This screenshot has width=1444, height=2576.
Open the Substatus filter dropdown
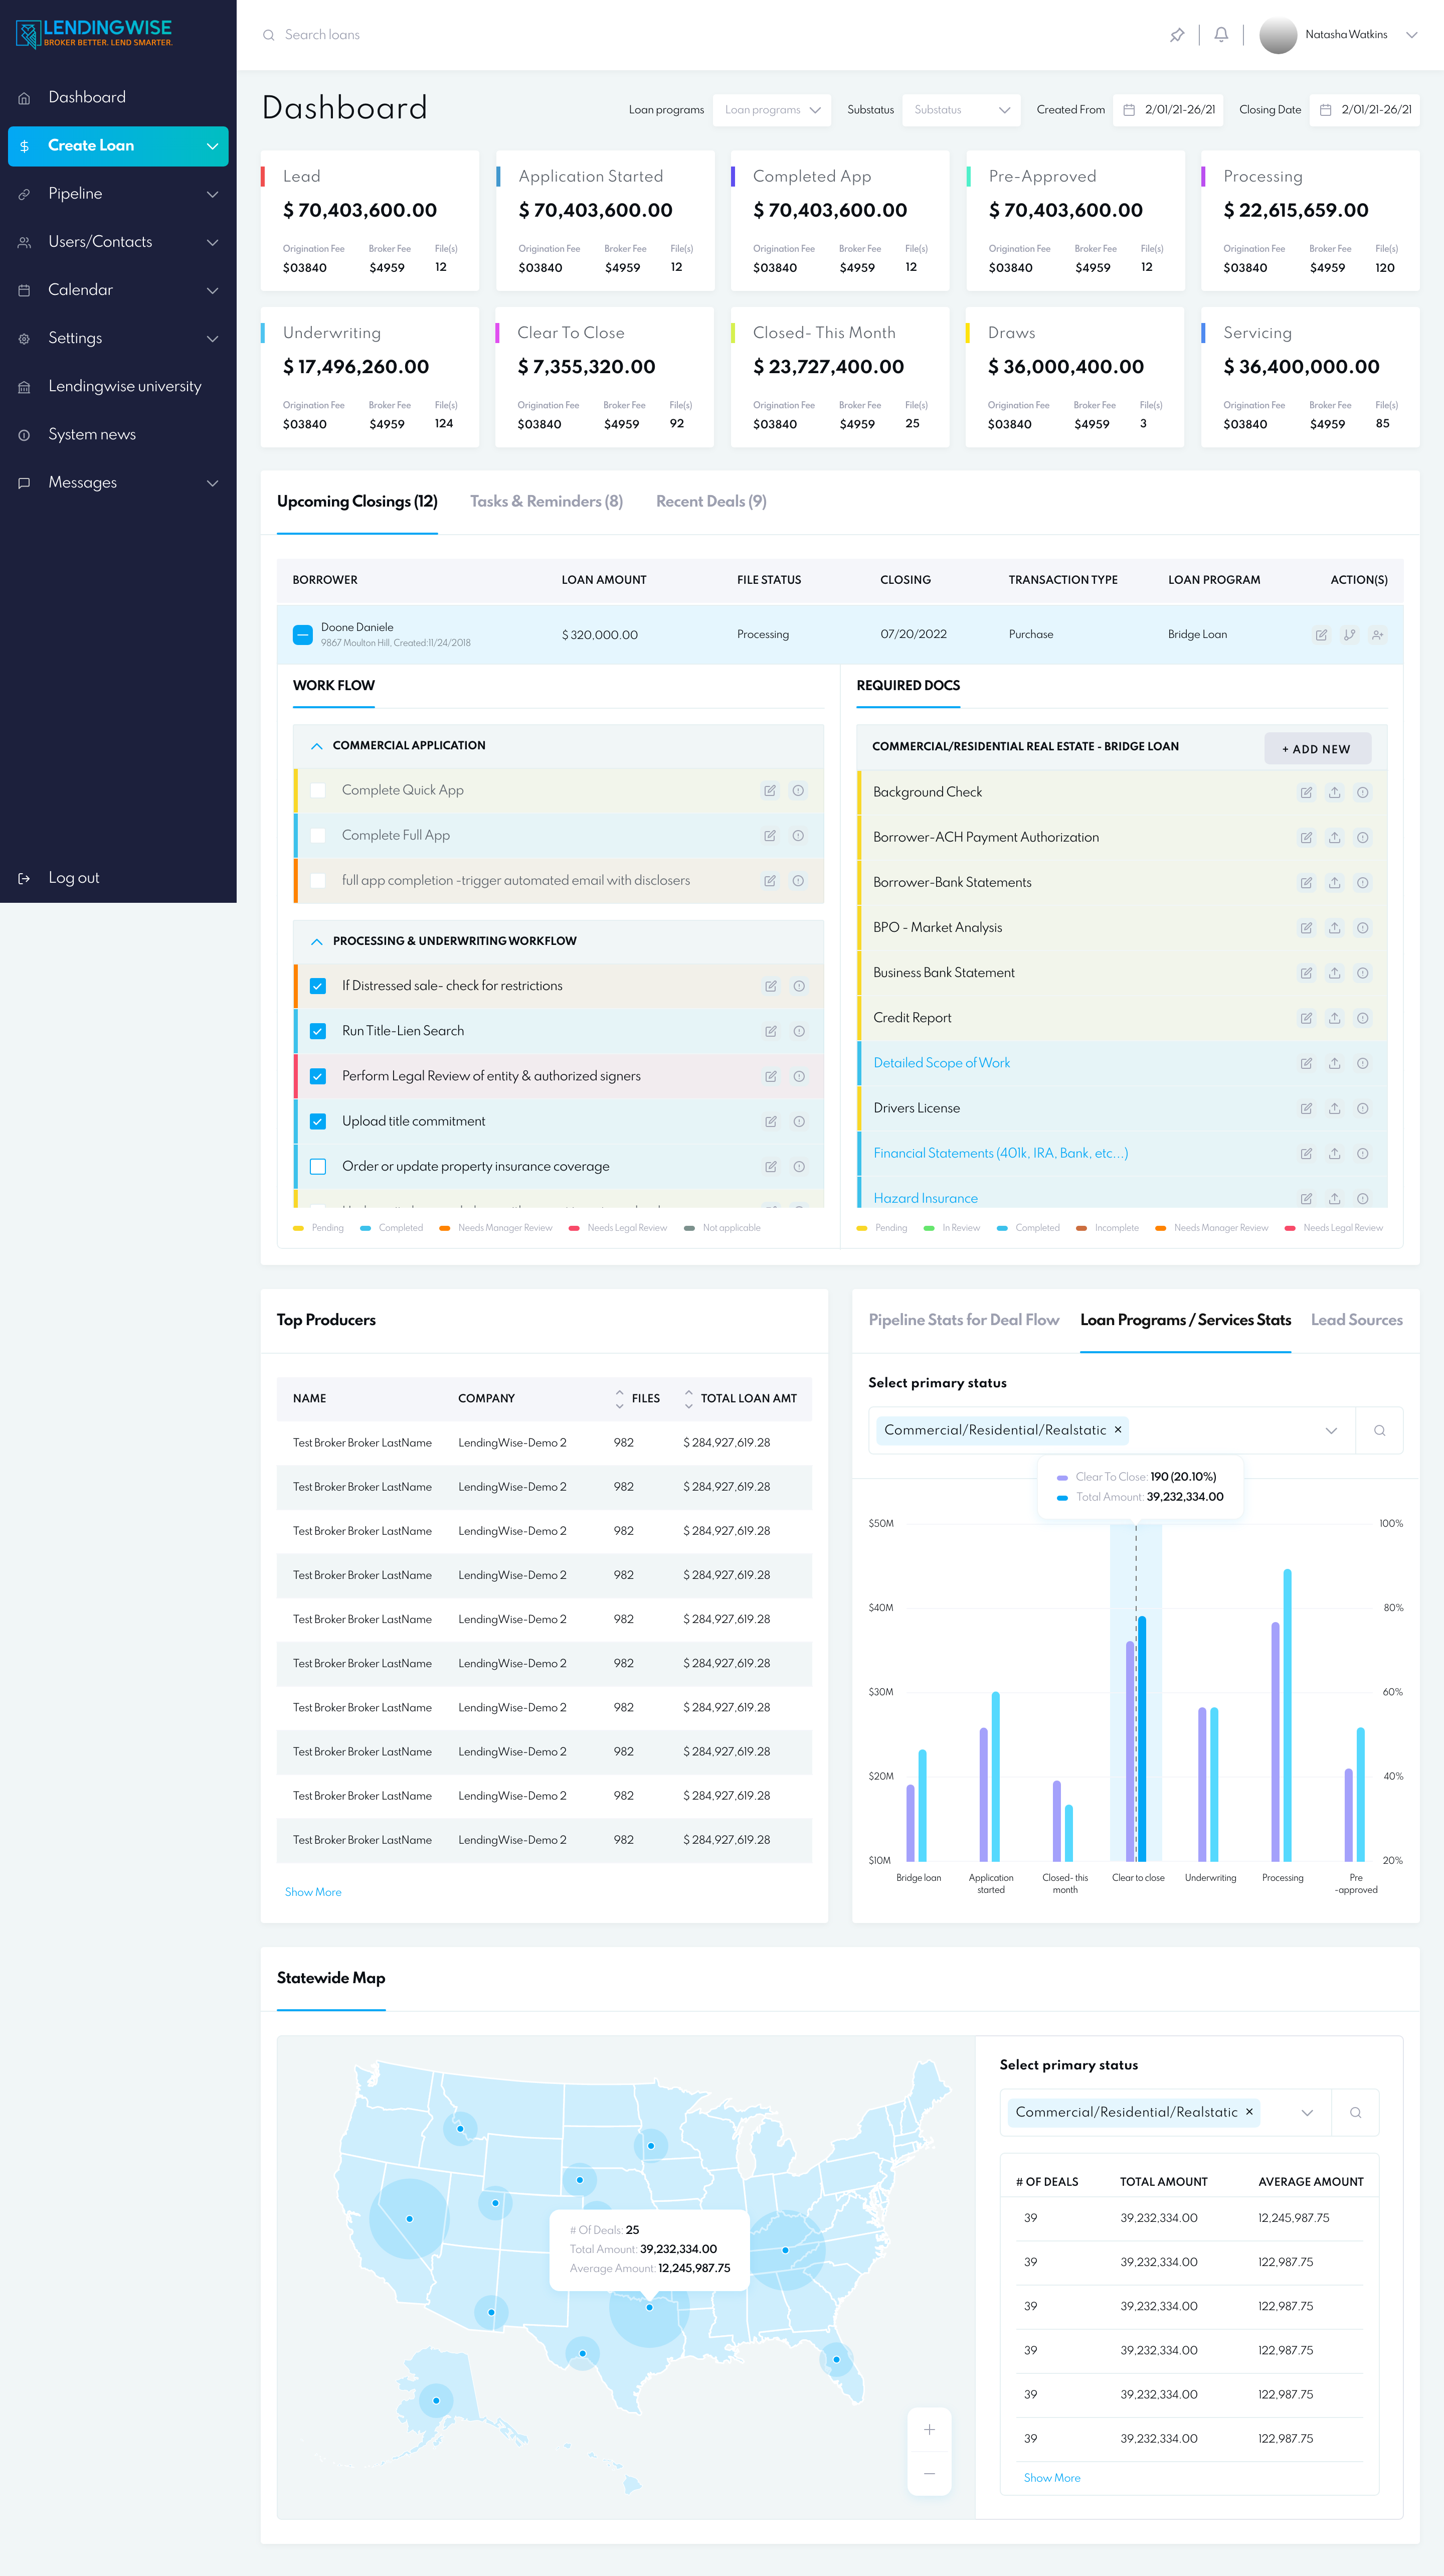[x=961, y=110]
